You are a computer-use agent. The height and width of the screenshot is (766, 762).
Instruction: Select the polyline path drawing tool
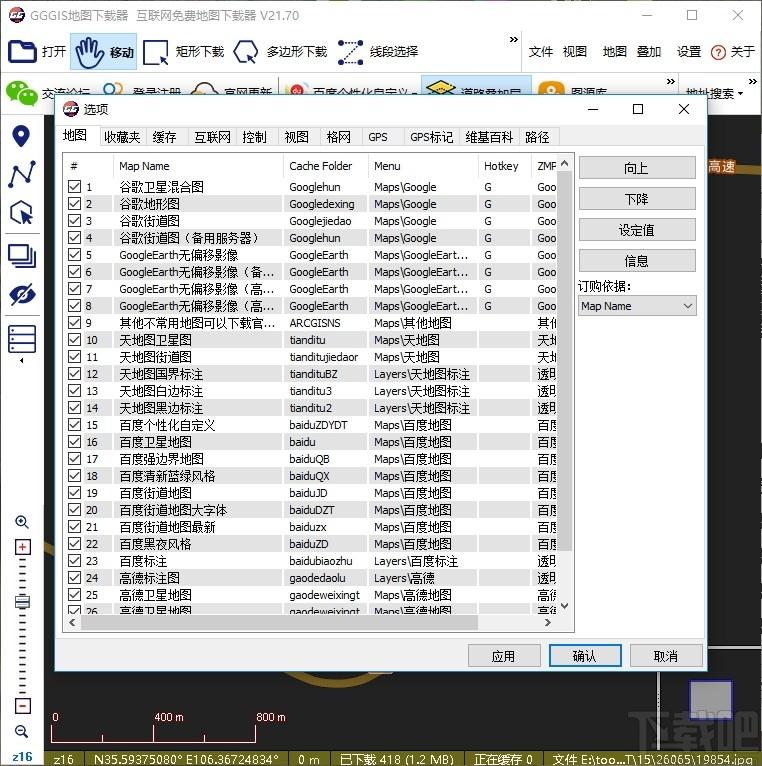coord(21,175)
